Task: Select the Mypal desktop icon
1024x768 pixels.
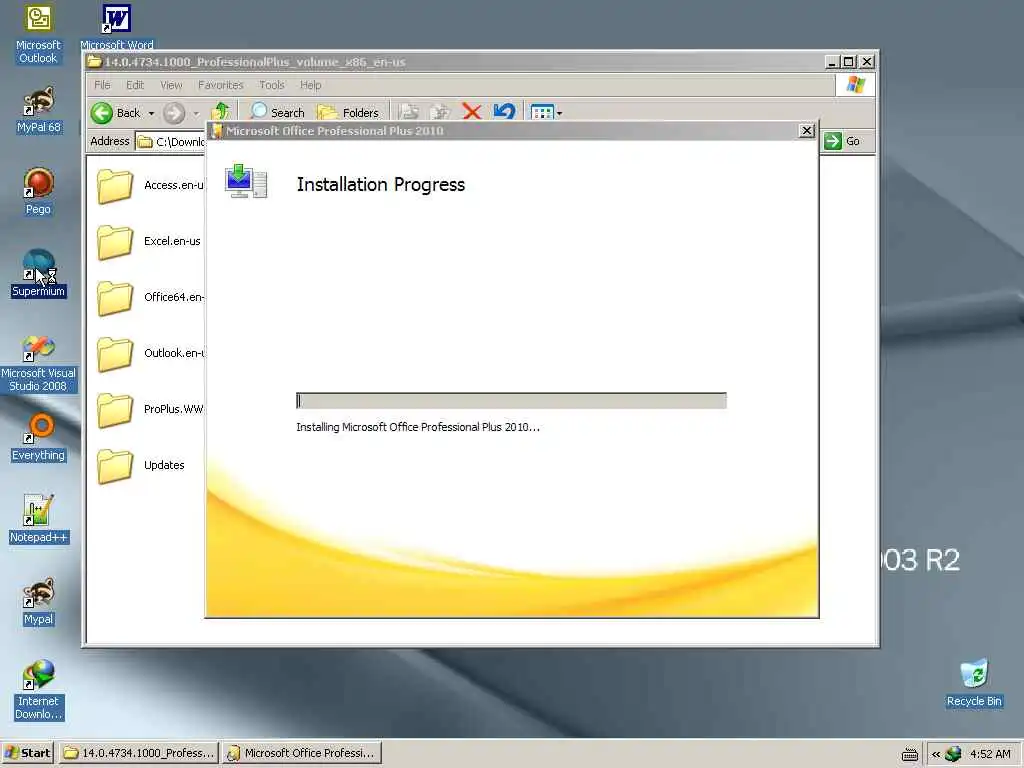Action: tap(39, 601)
